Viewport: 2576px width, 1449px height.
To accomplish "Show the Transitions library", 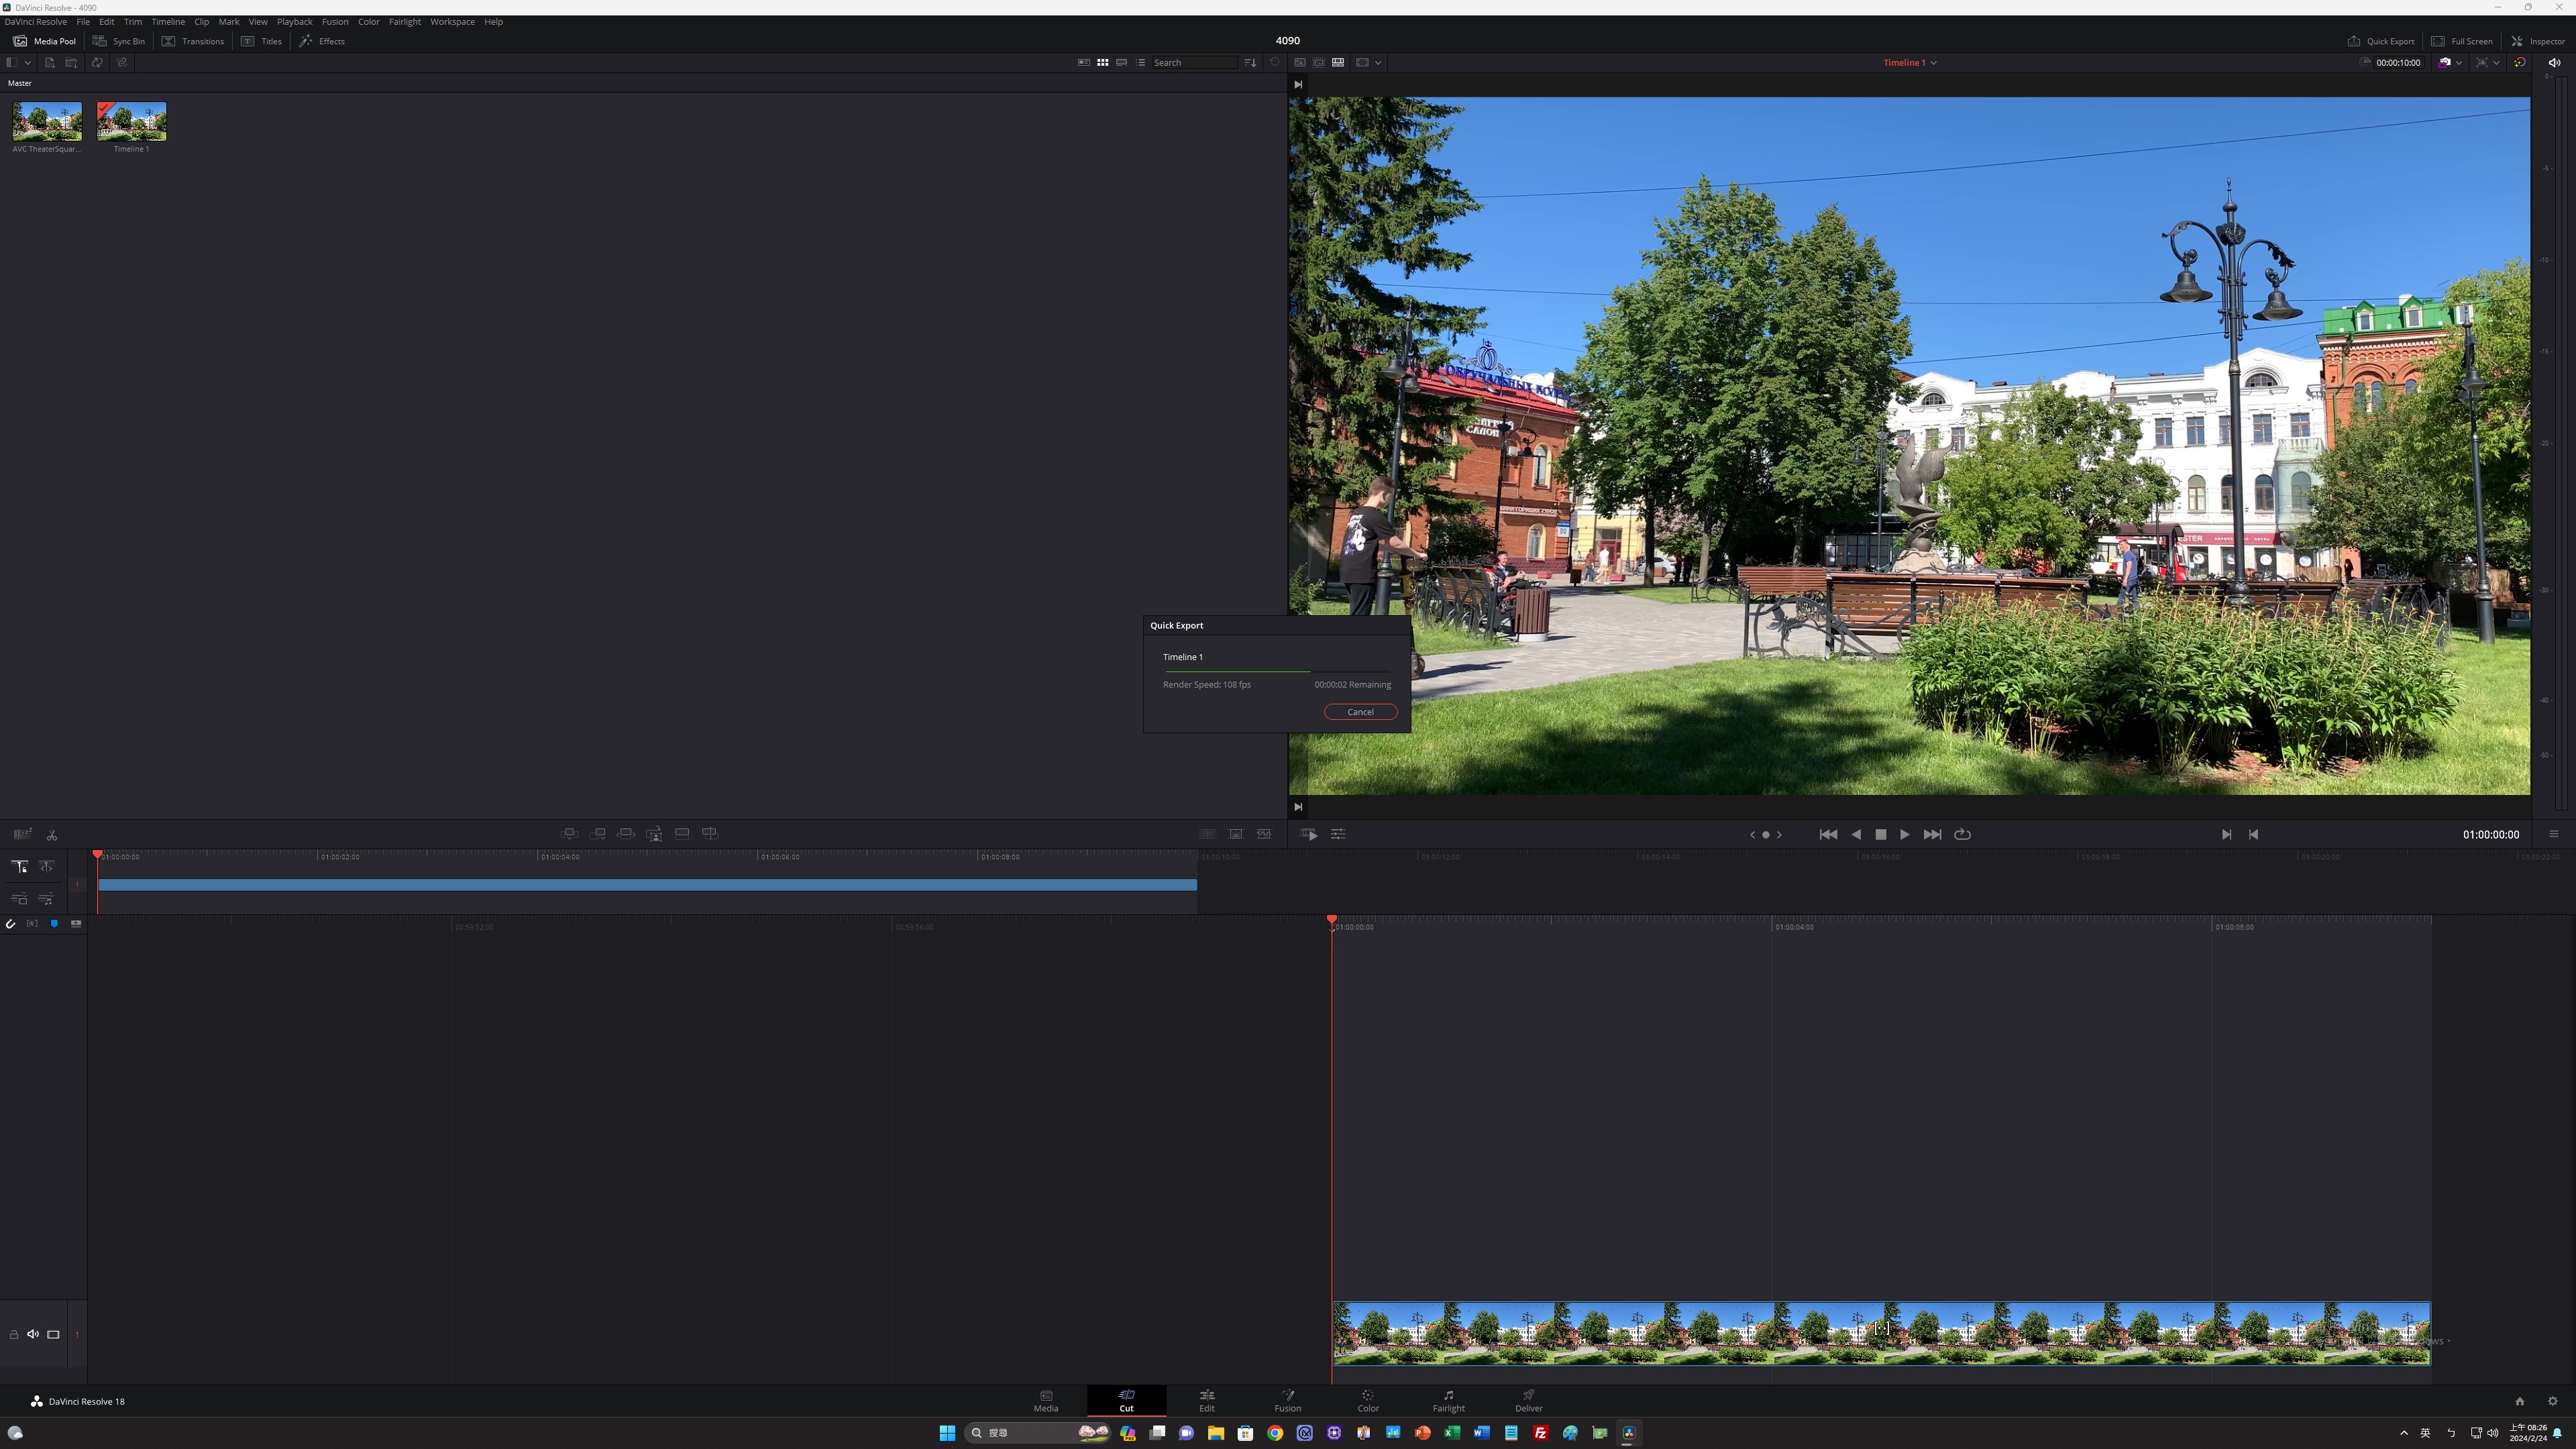I will [193, 41].
